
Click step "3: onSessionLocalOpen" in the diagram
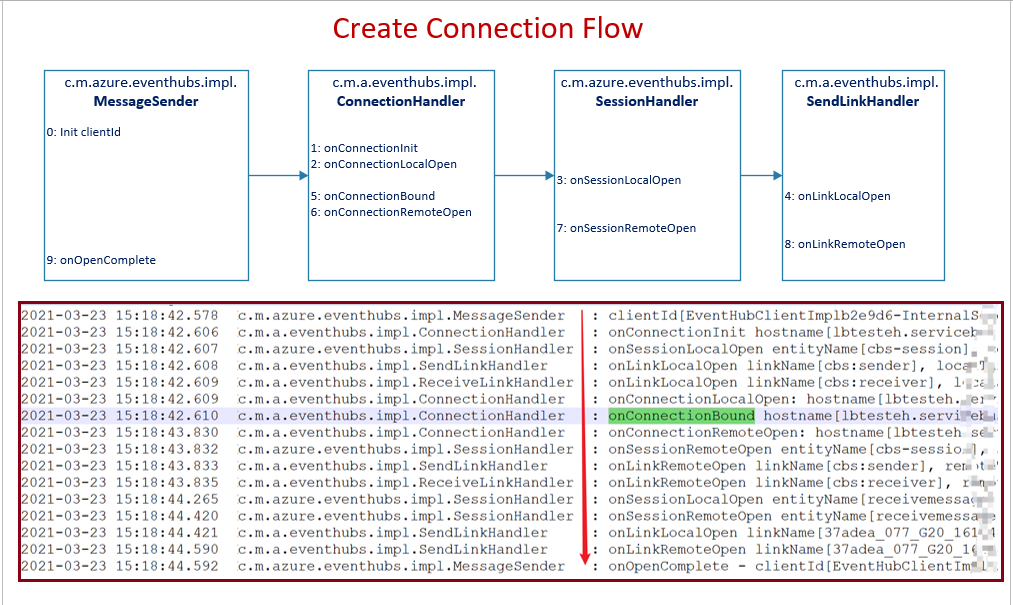coord(619,180)
